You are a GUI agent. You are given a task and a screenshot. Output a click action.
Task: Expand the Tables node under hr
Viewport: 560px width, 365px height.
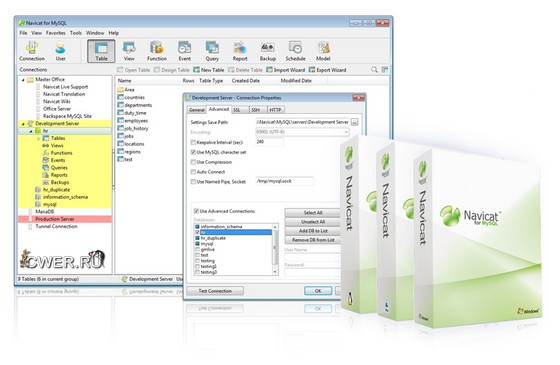[x=39, y=138]
